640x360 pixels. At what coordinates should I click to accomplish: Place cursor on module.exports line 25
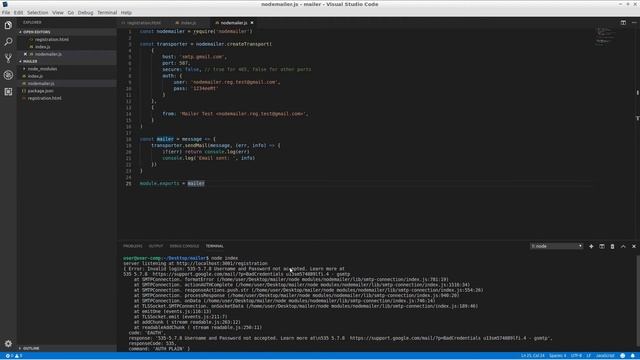172,184
